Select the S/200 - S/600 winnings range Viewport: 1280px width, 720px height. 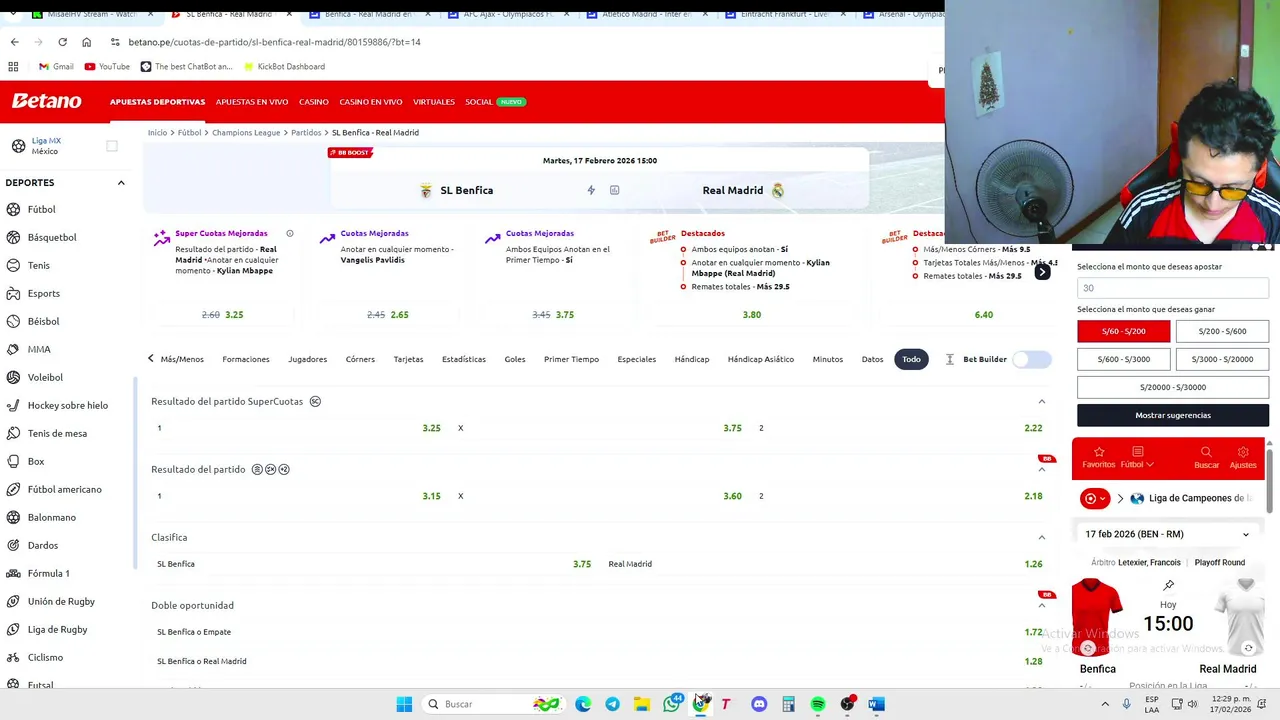click(x=1222, y=331)
